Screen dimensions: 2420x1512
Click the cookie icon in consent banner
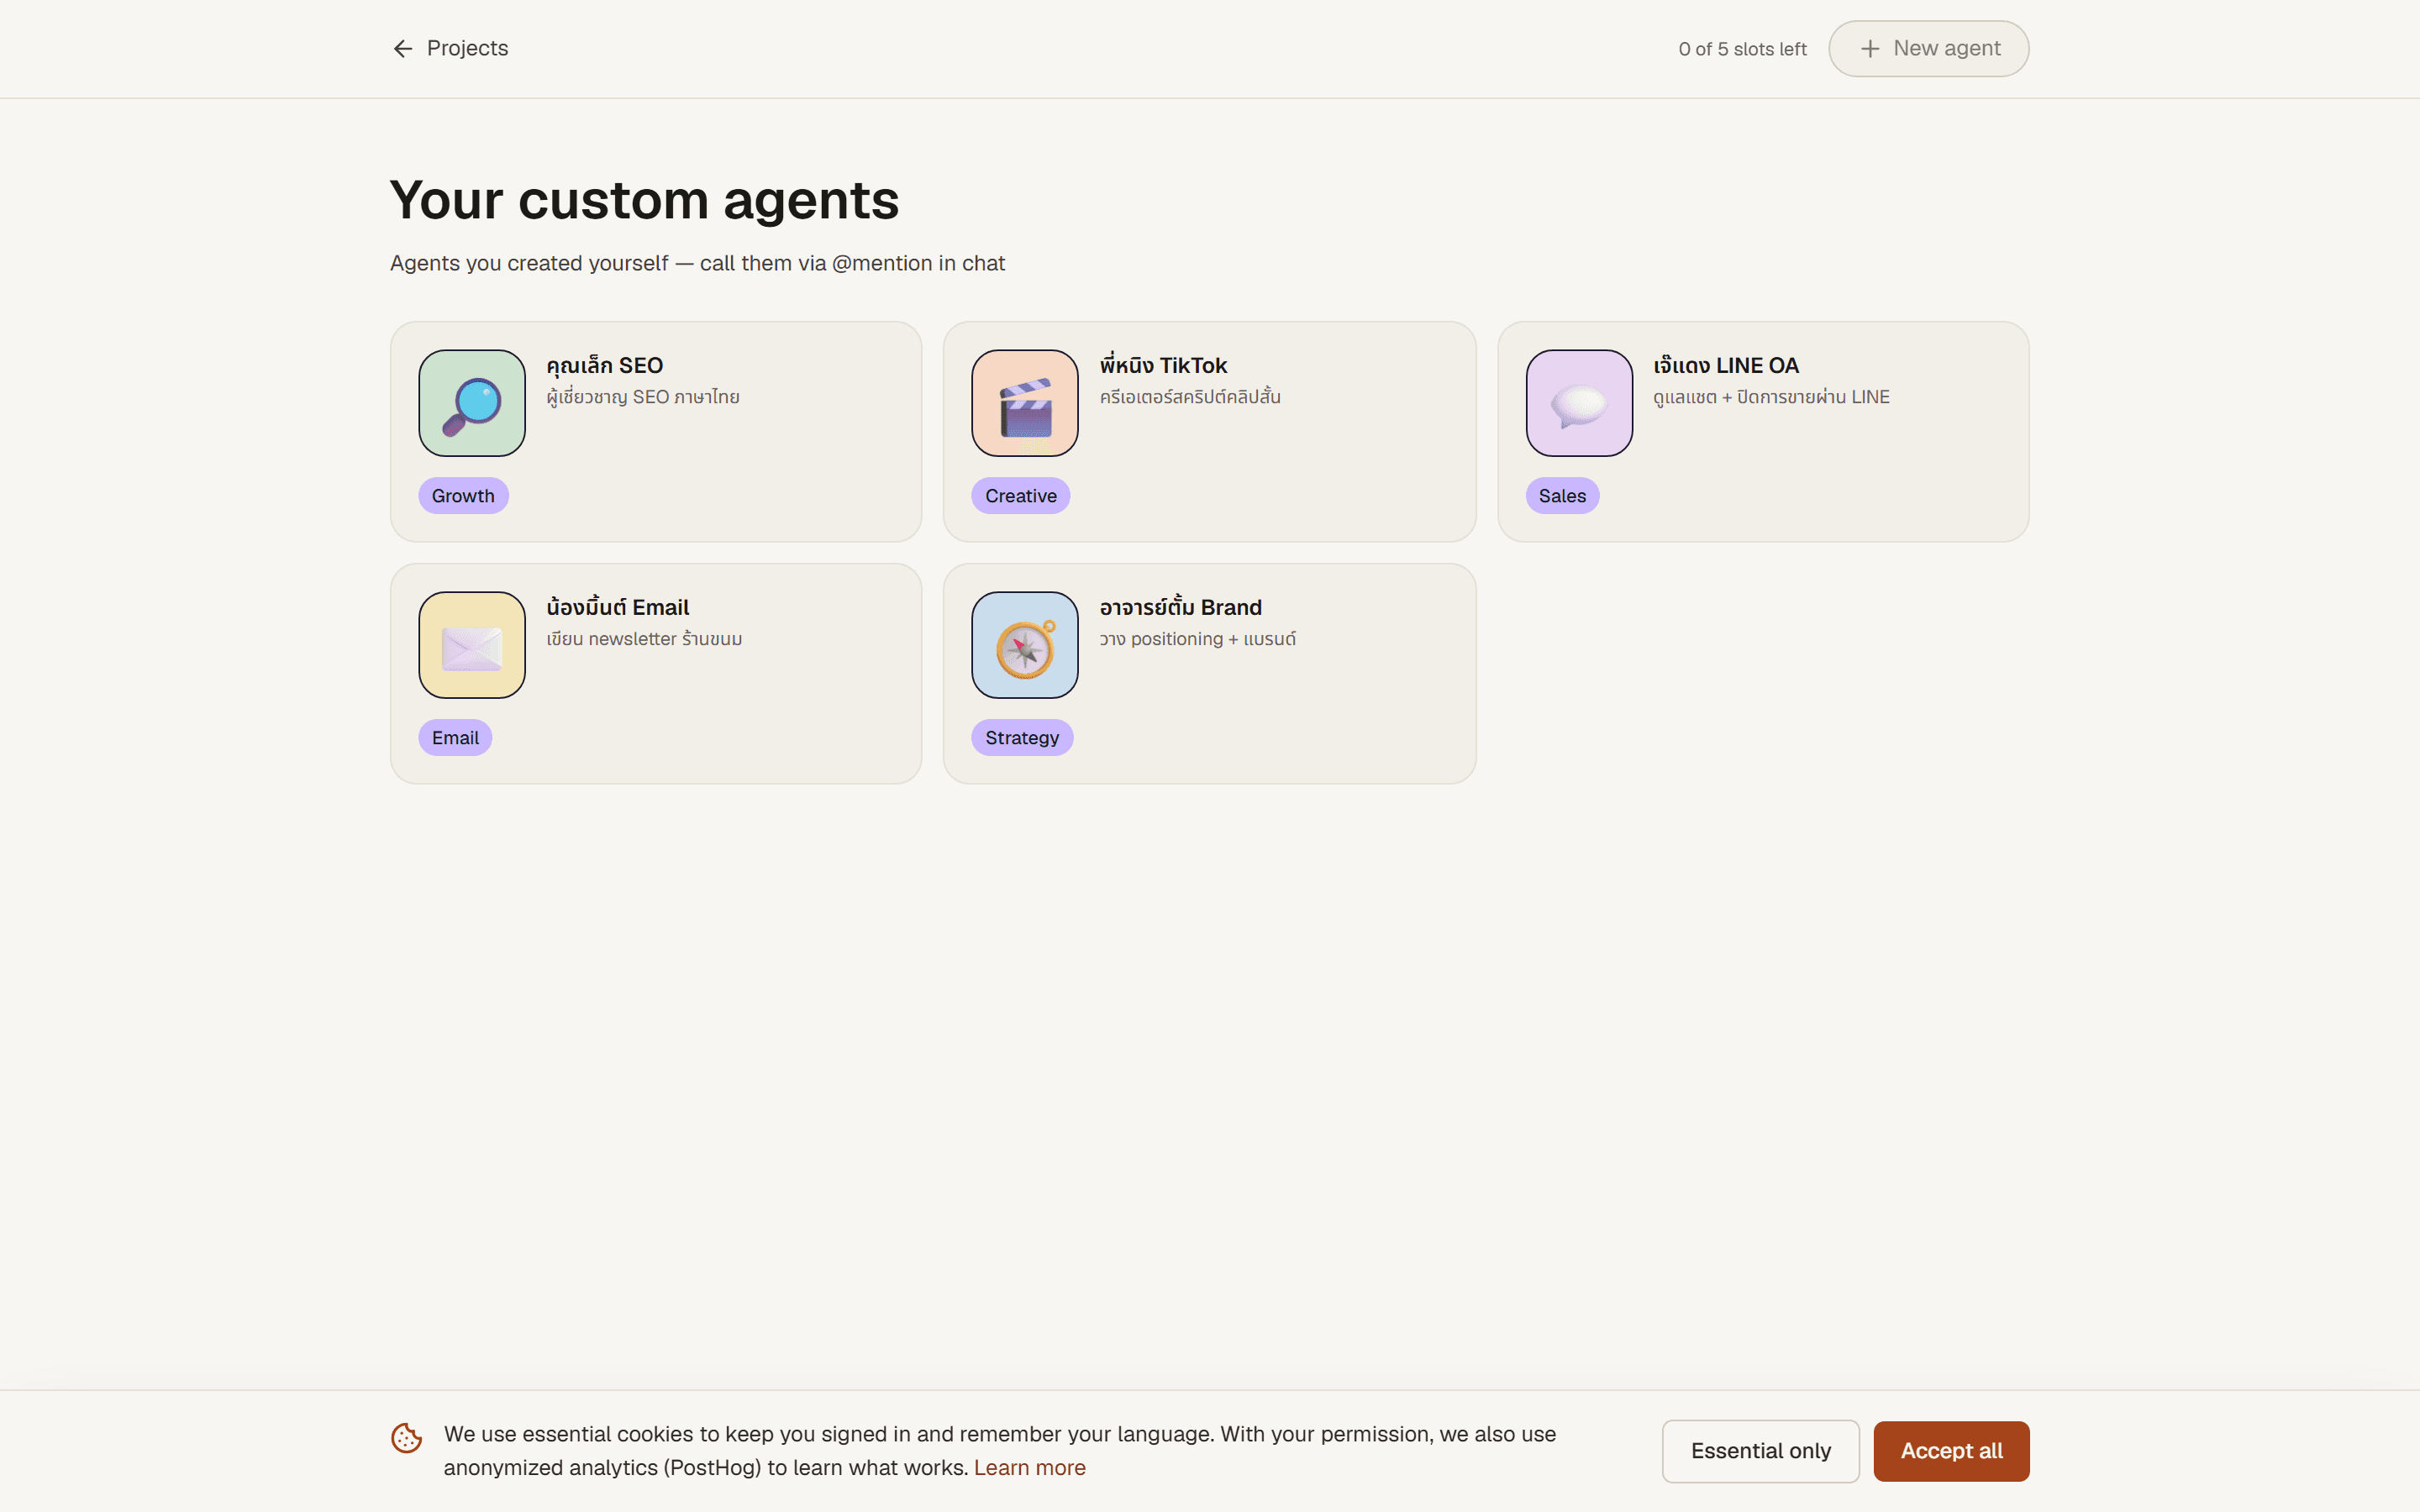tap(406, 1438)
